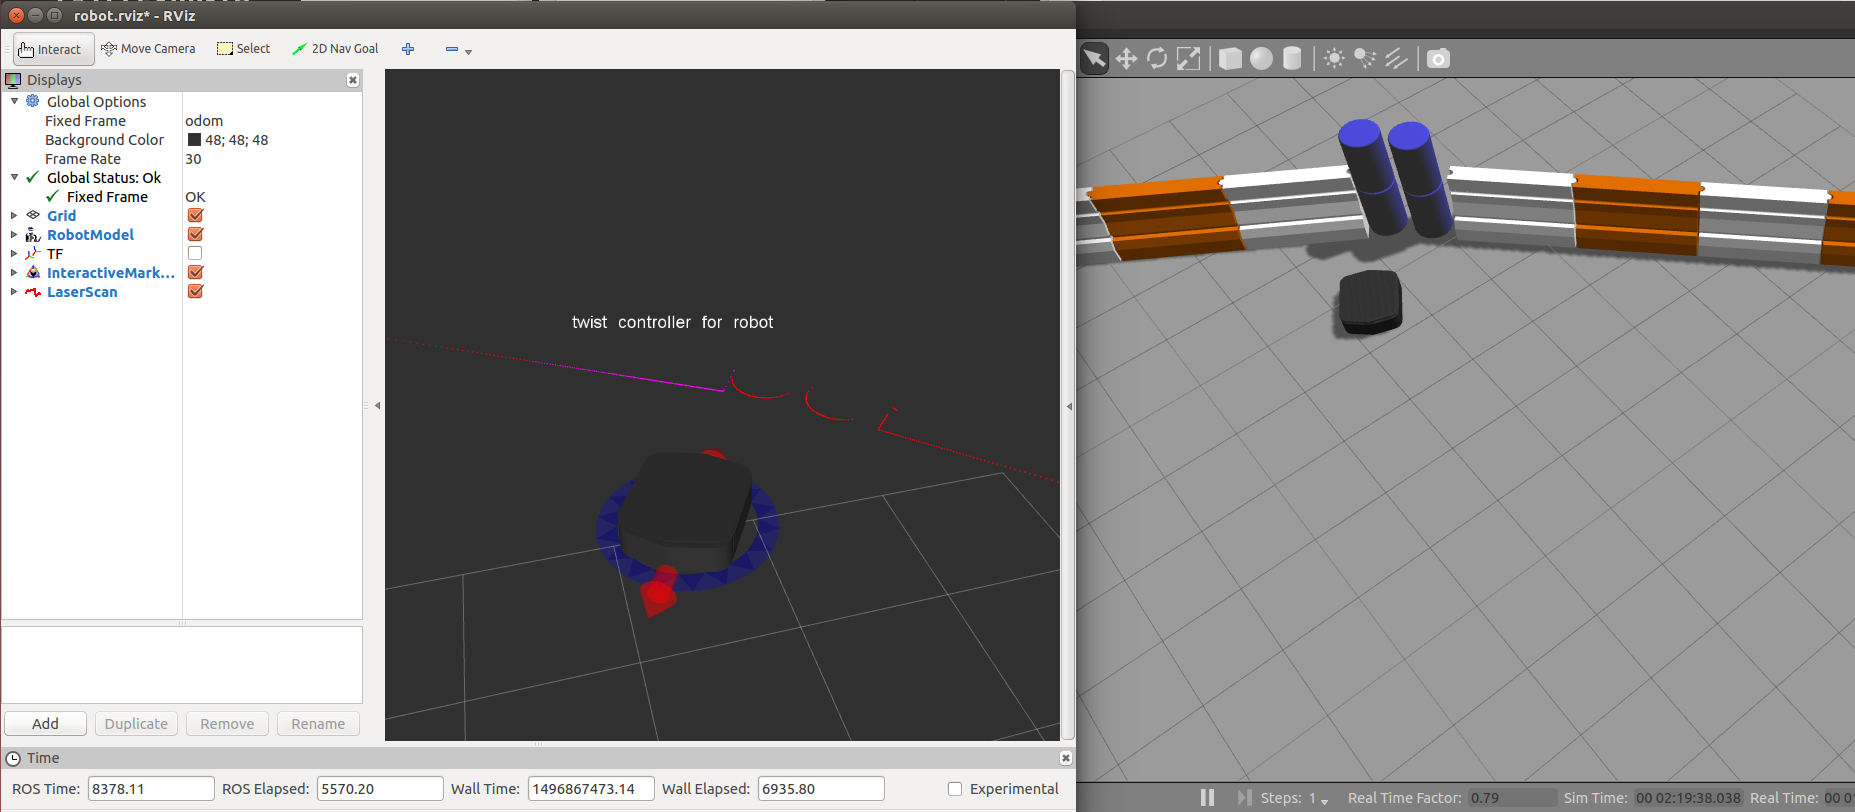The height and width of the screenshot is (812, 1855).
Task: Select the Gazebo translate mode tool
Action: click(x=1126, y=59)
